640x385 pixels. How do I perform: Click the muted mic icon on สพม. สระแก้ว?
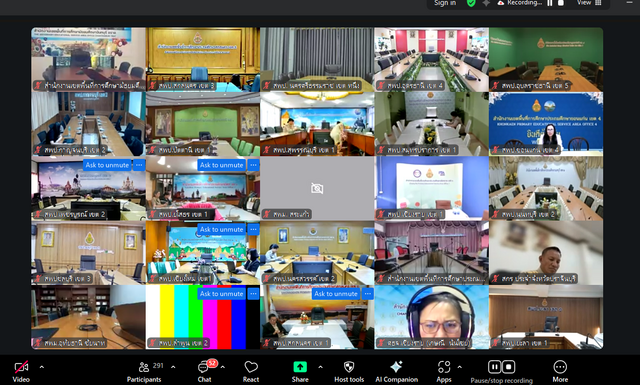[x=267, y=214]
